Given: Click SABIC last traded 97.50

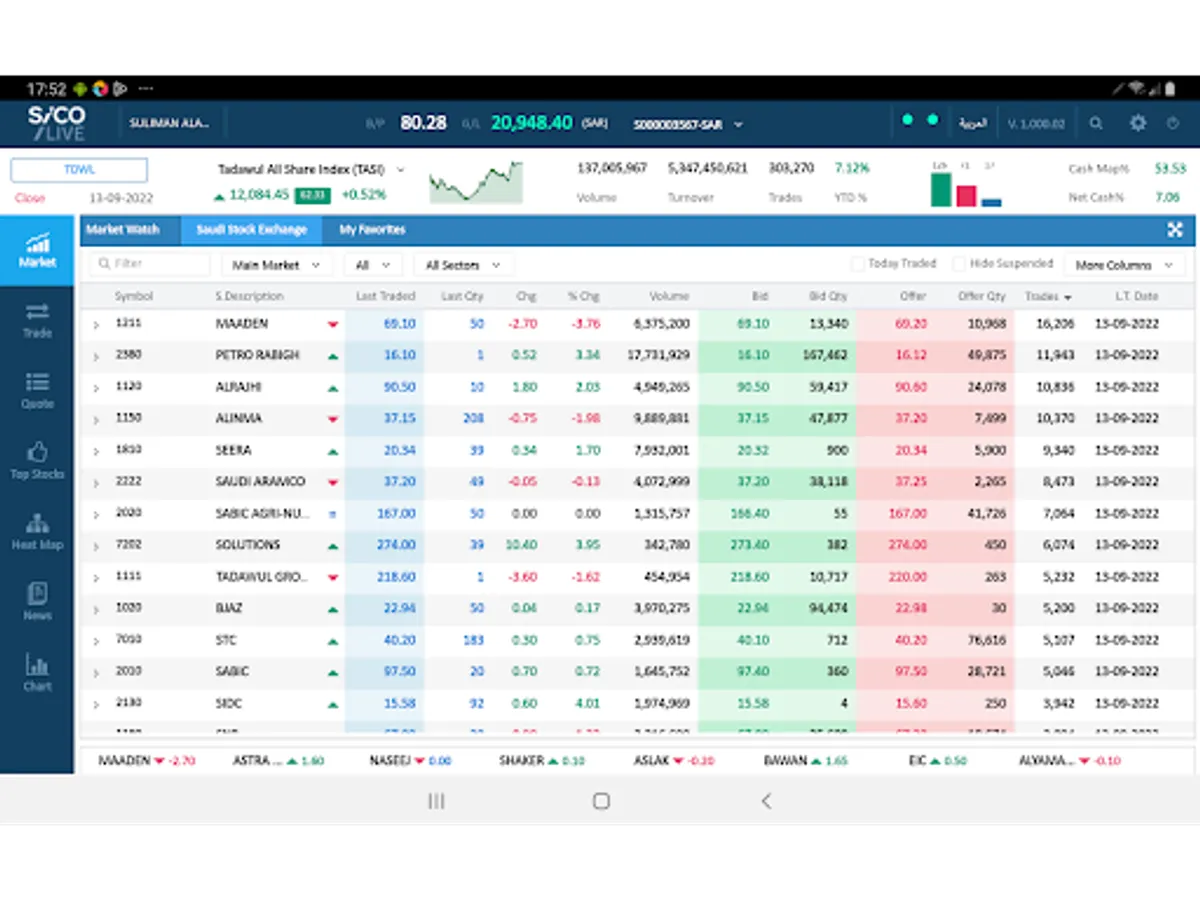Looking at the screenshot, I should [x=399, y=672].
